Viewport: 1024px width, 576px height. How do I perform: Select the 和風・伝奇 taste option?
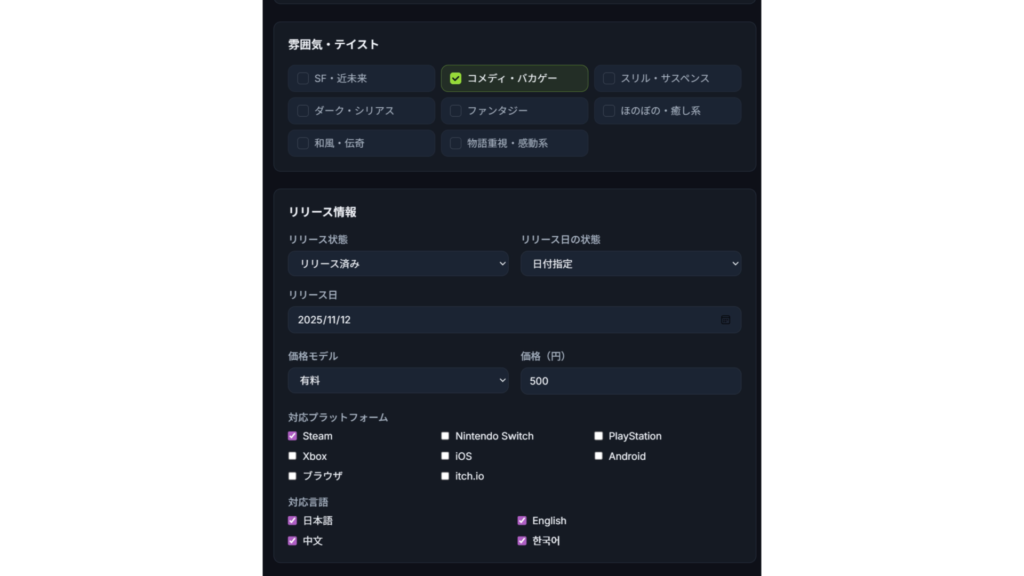tap(303, 143)
